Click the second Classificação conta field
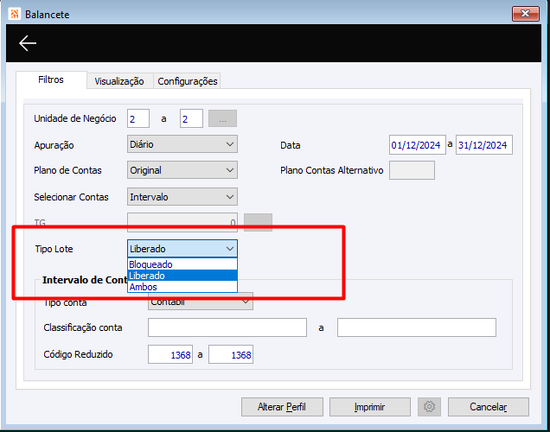The width and height of the screenshot is (550, 432). (x=417, y=328)
